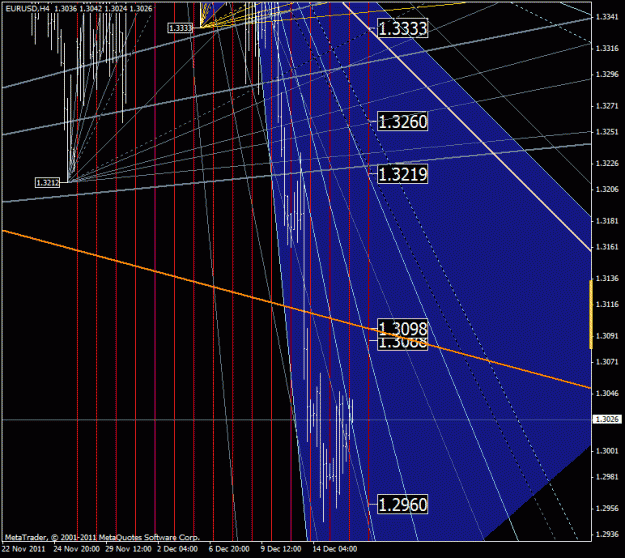The image size is (625, 558).
Task: Click the 24 Nov 20:00 time label
Action: pos(77,549)
